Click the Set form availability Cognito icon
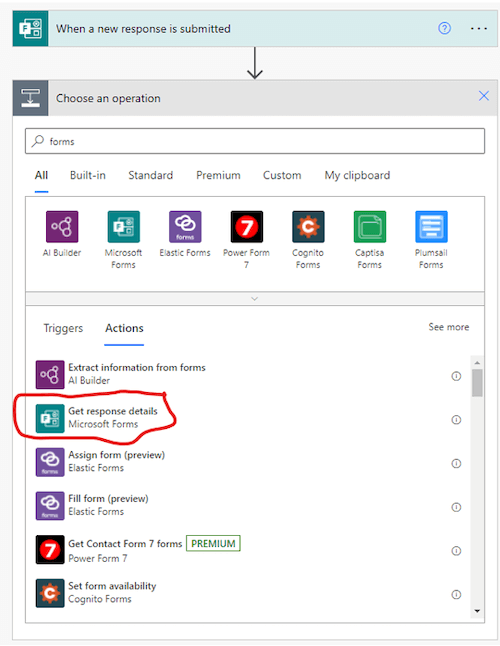500x646 pixels. click(50, 593)
